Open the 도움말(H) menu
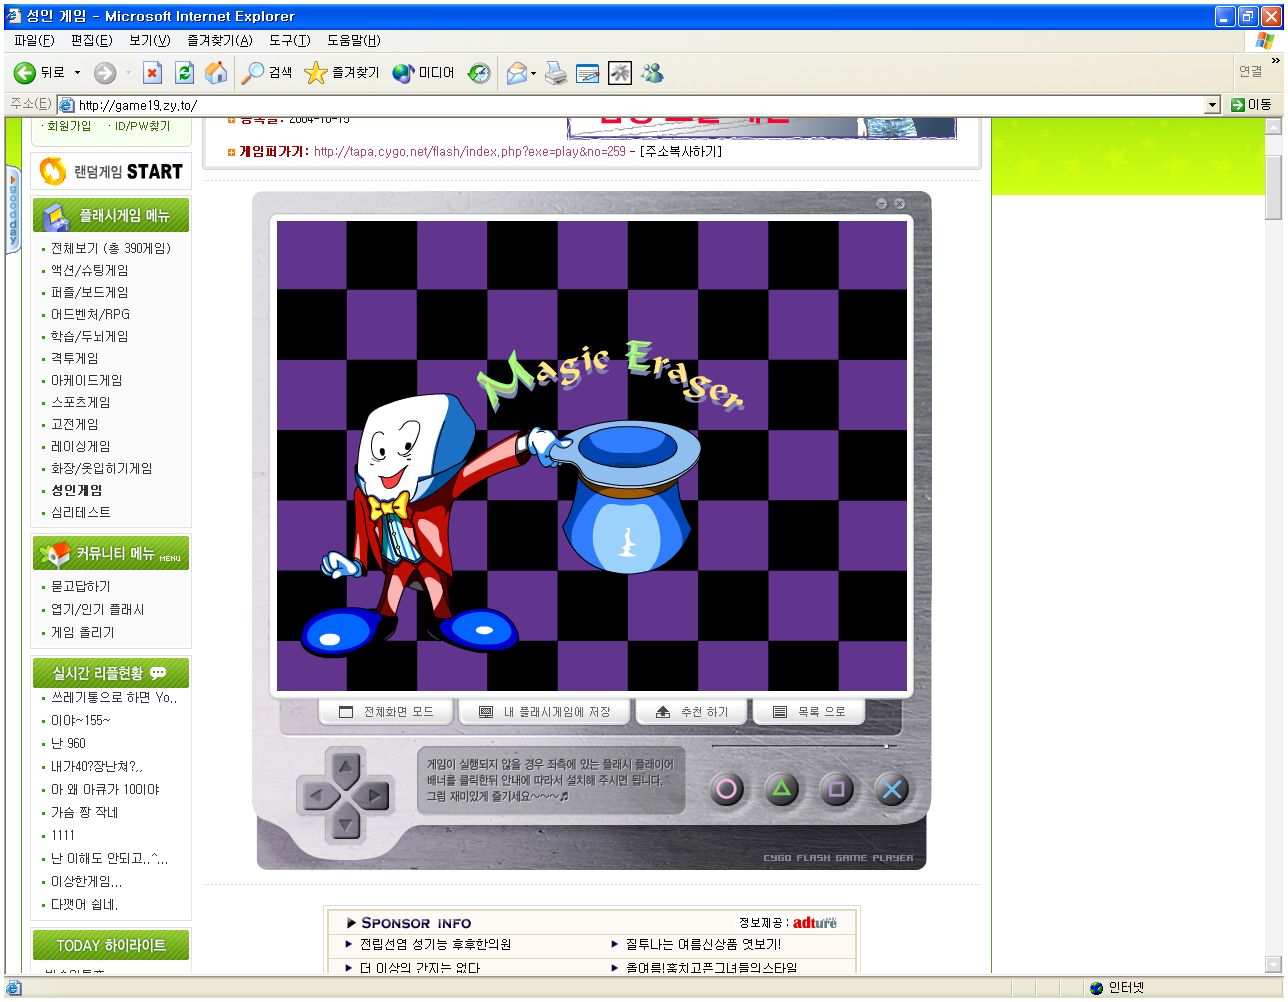Screen dimensions: 1288x1002 pyautogui.click(x=353, y=40)
